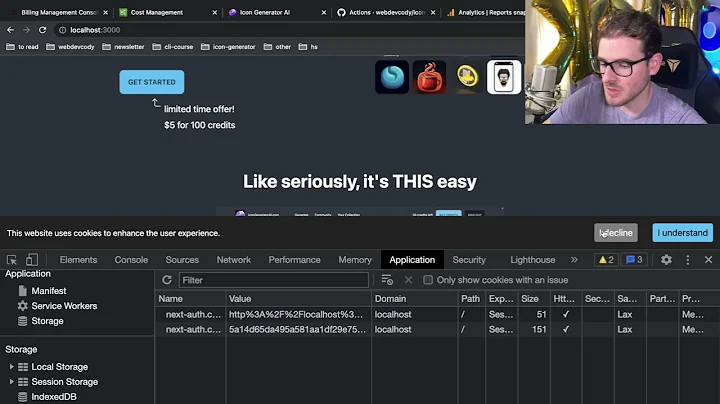Switch to the Elements tab
The image size is (720, 404).
point(79,260)
